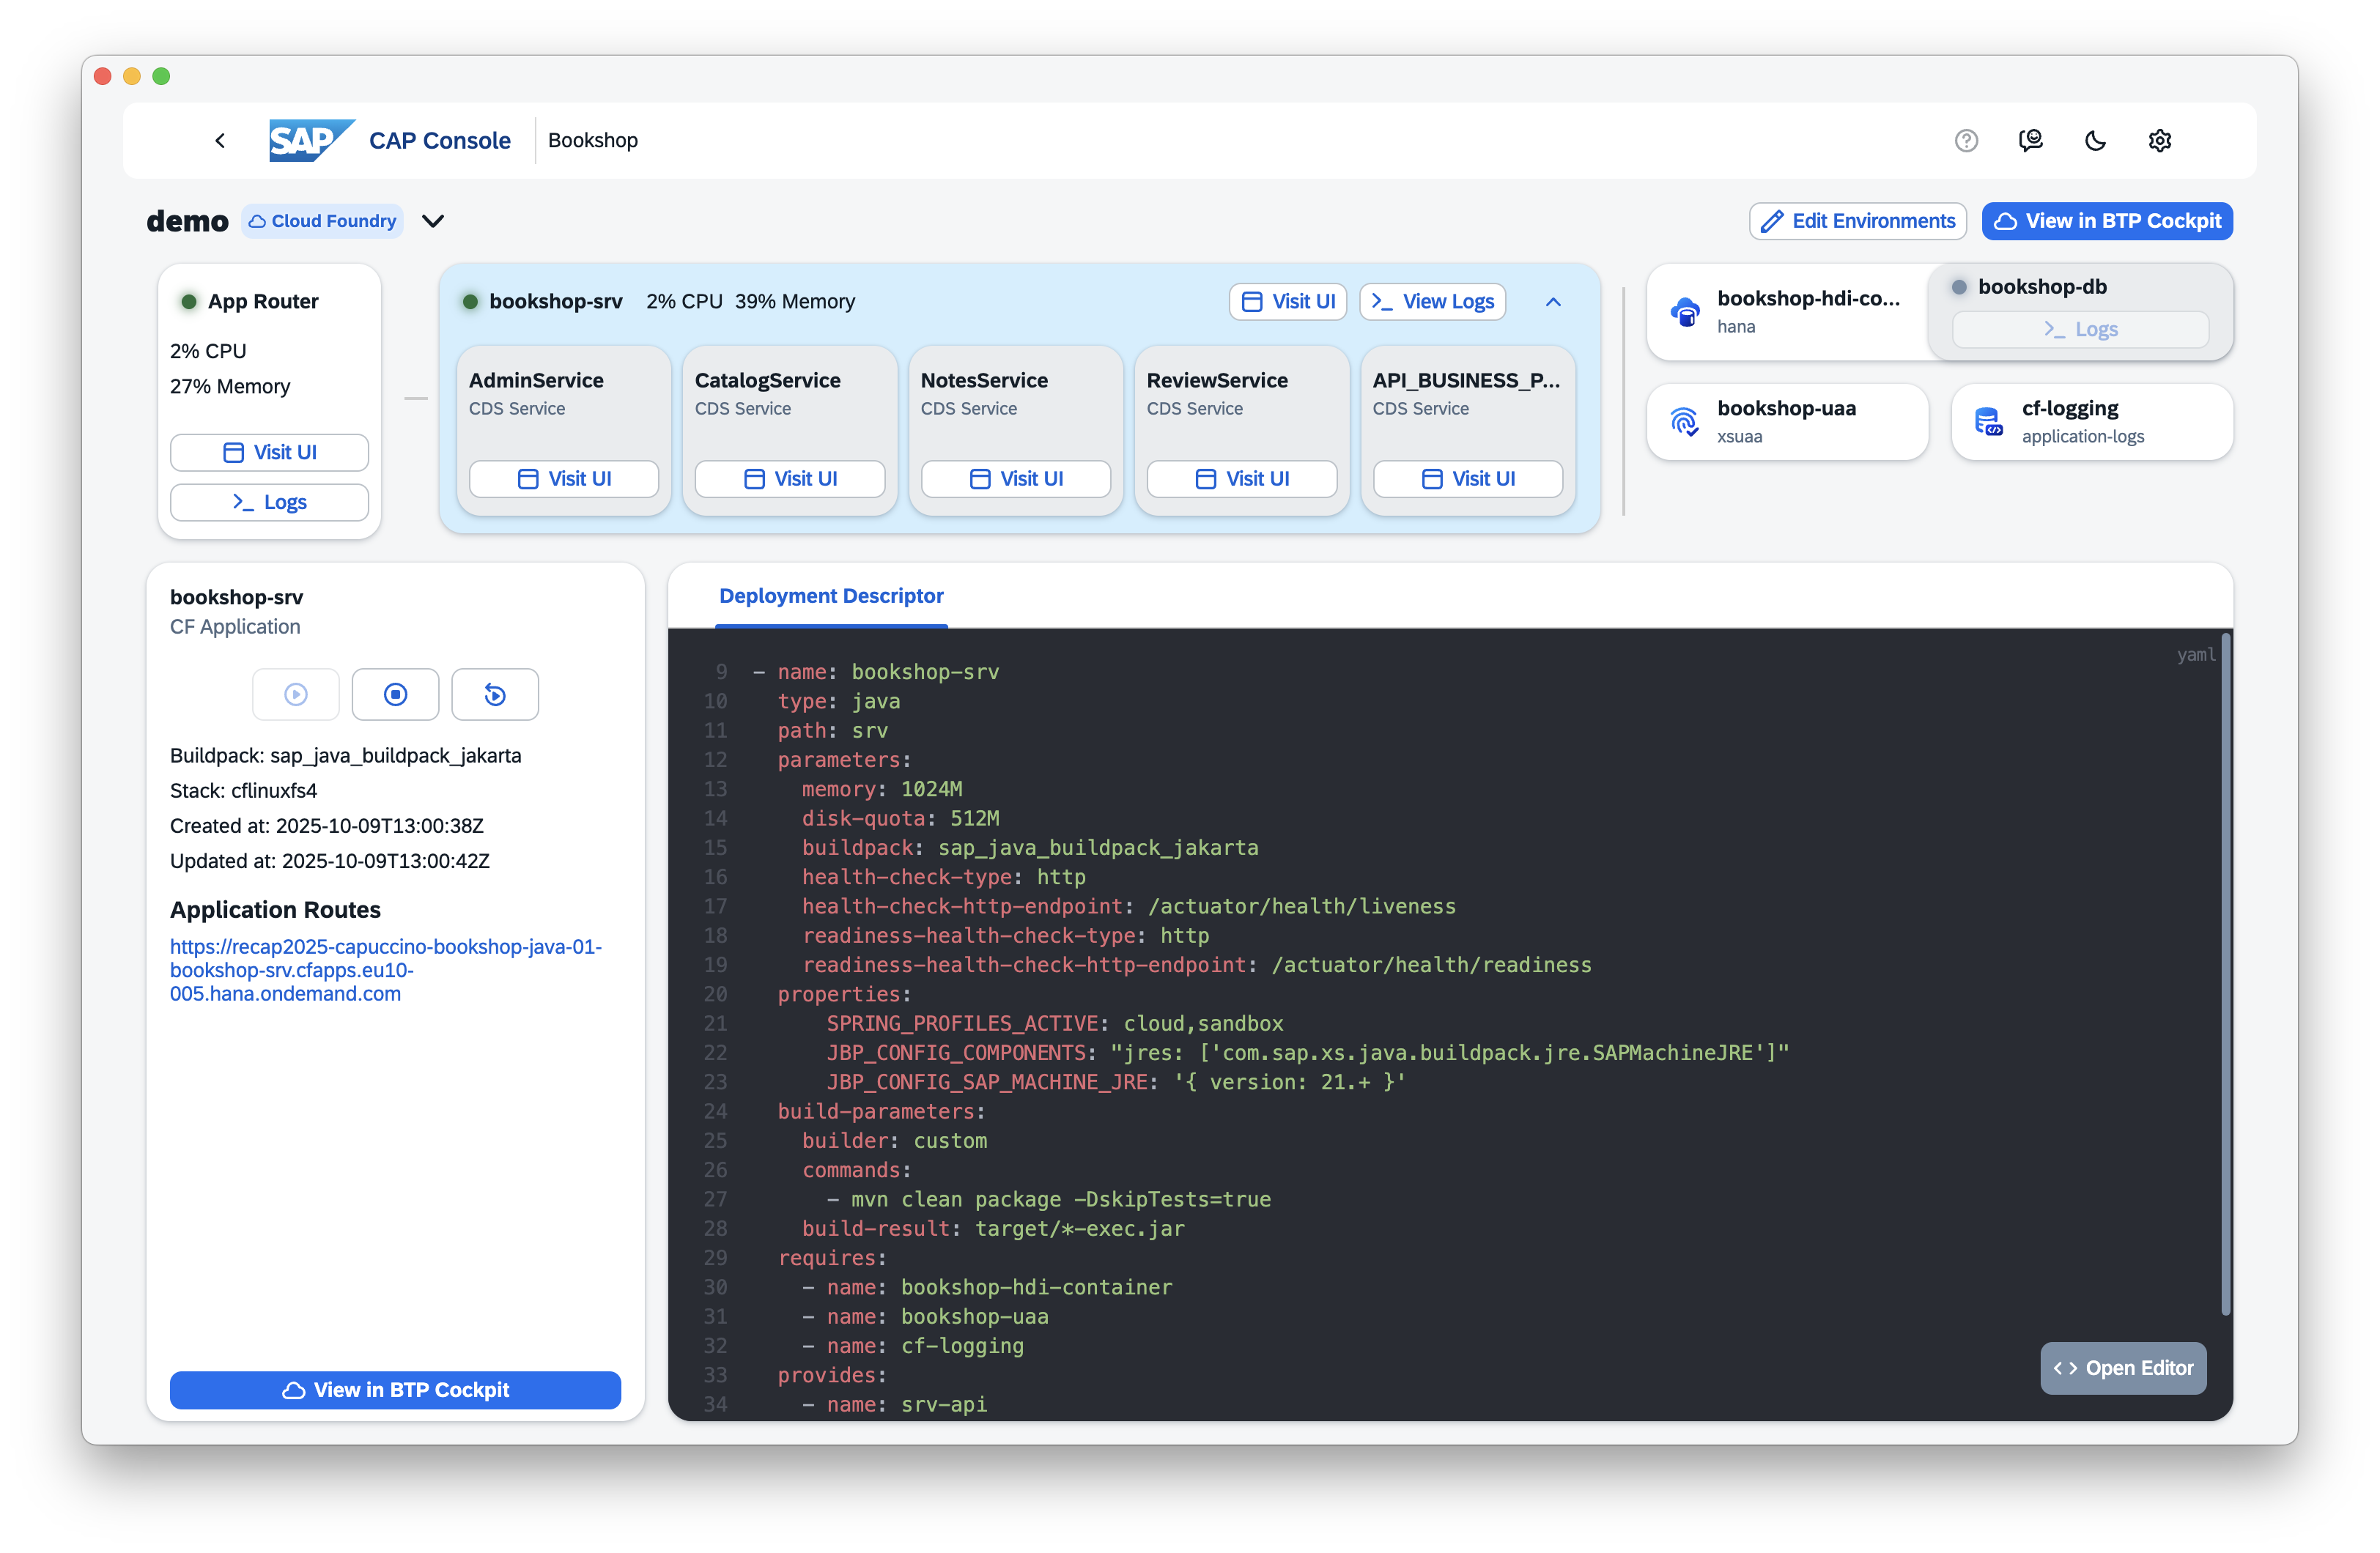This screenshot has width=2380, height=1553.
Task: Expand the demo environment dropdown
Action: coord(433,220)
